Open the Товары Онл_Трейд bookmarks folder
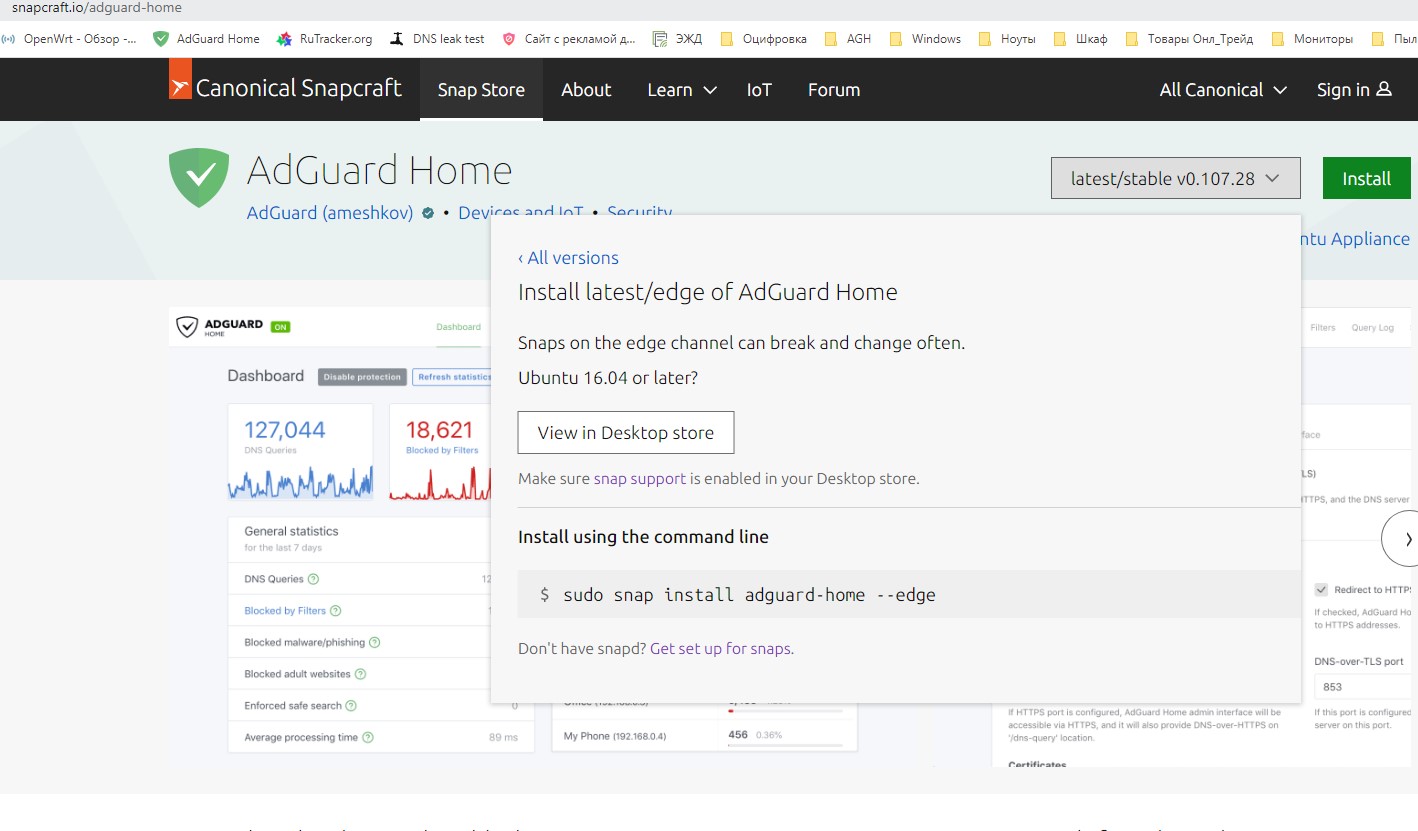 1189,39
